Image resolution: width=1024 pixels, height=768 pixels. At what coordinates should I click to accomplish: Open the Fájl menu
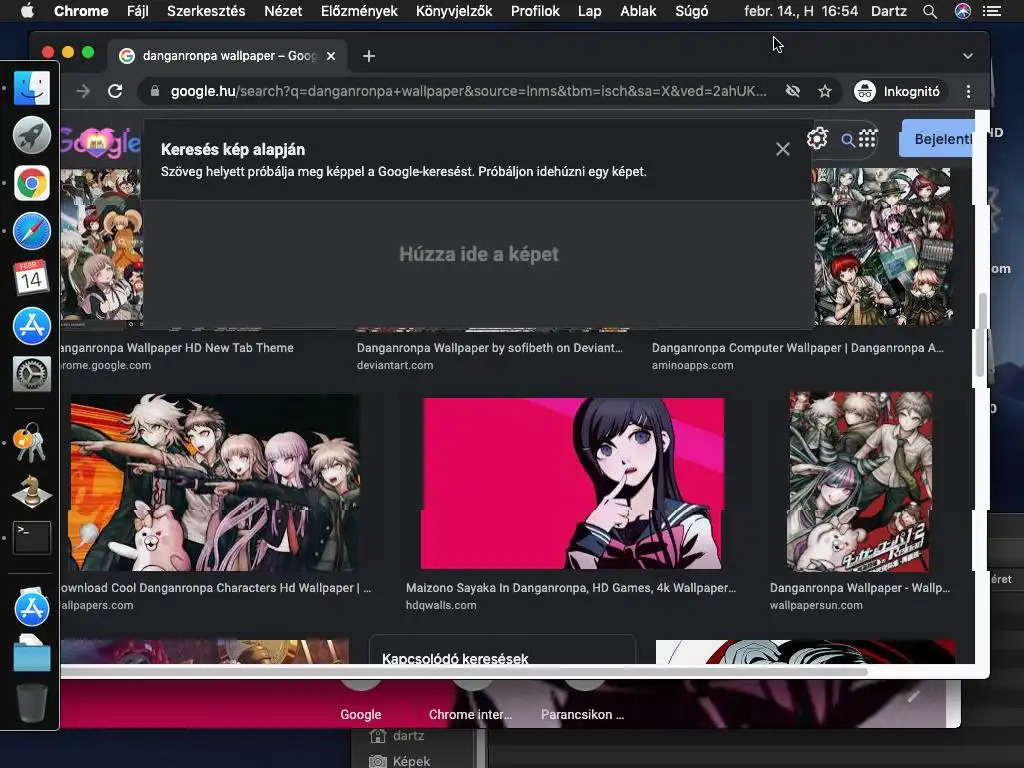tap(137, 11)
